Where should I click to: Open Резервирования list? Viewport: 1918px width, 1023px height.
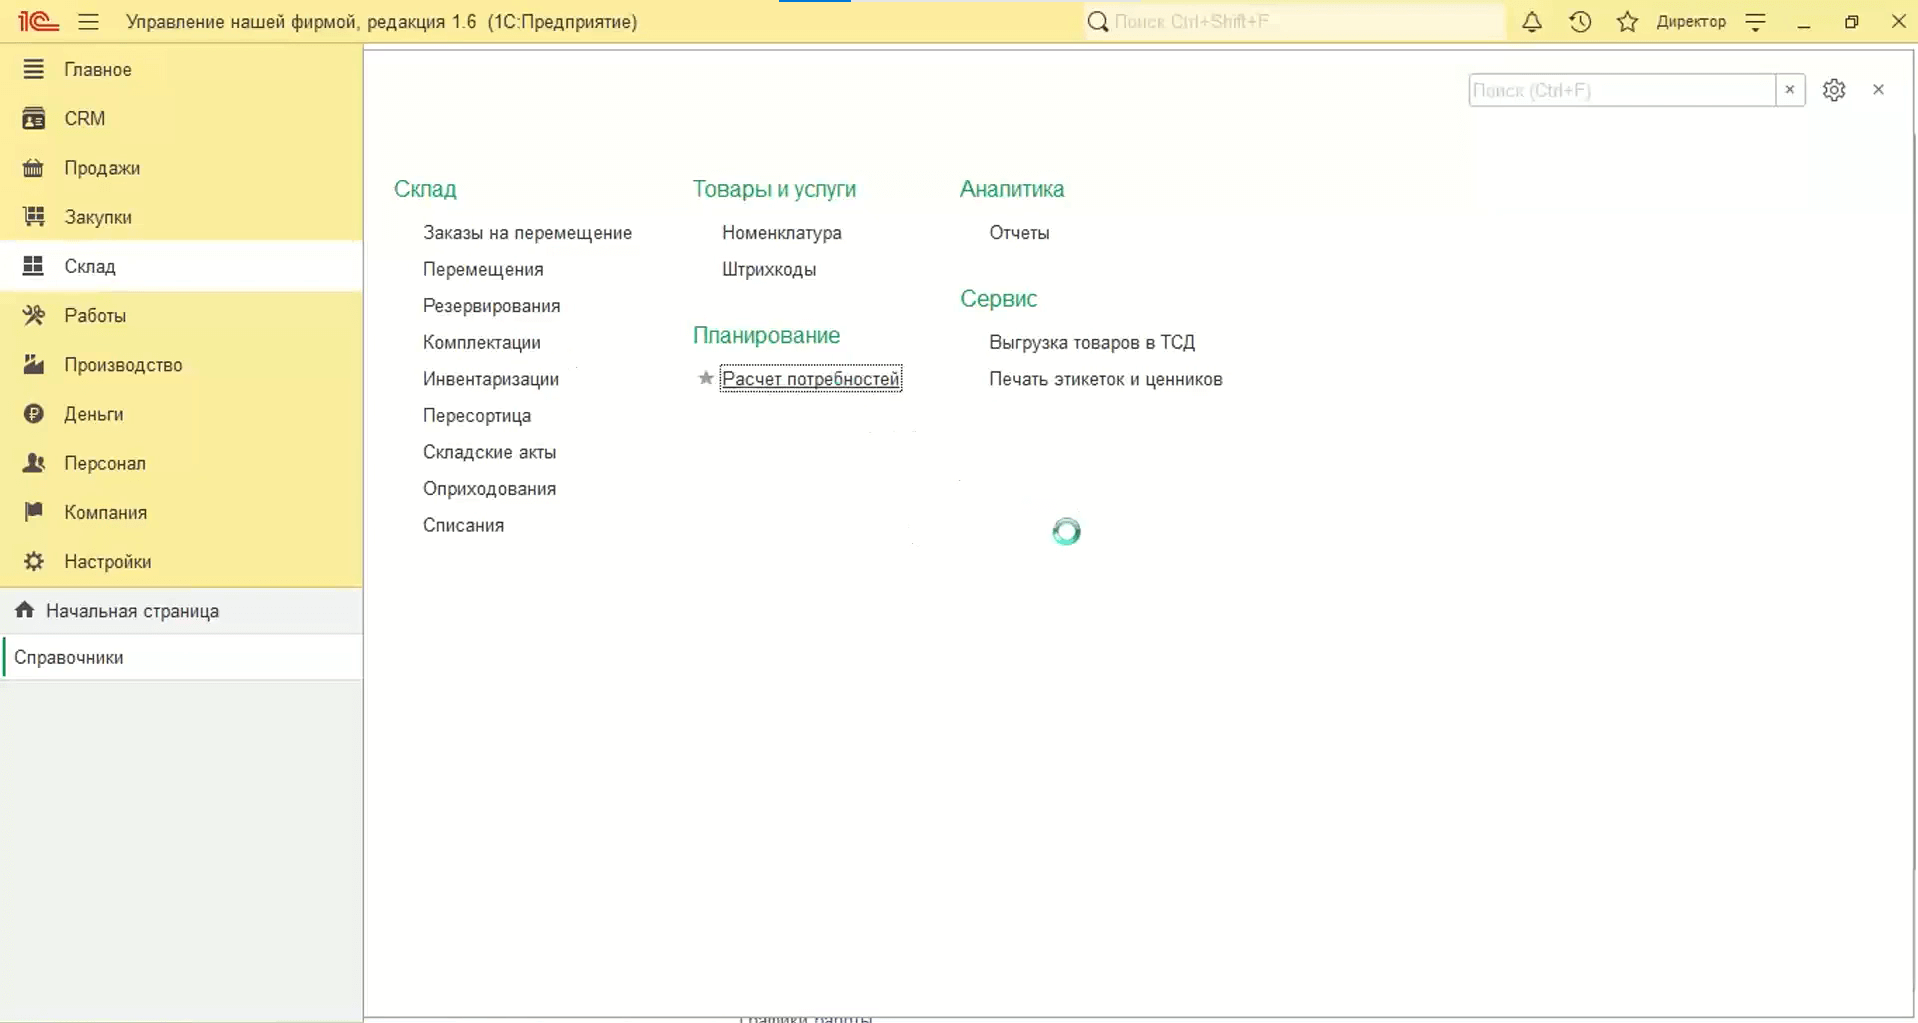[x=491, y=305]
